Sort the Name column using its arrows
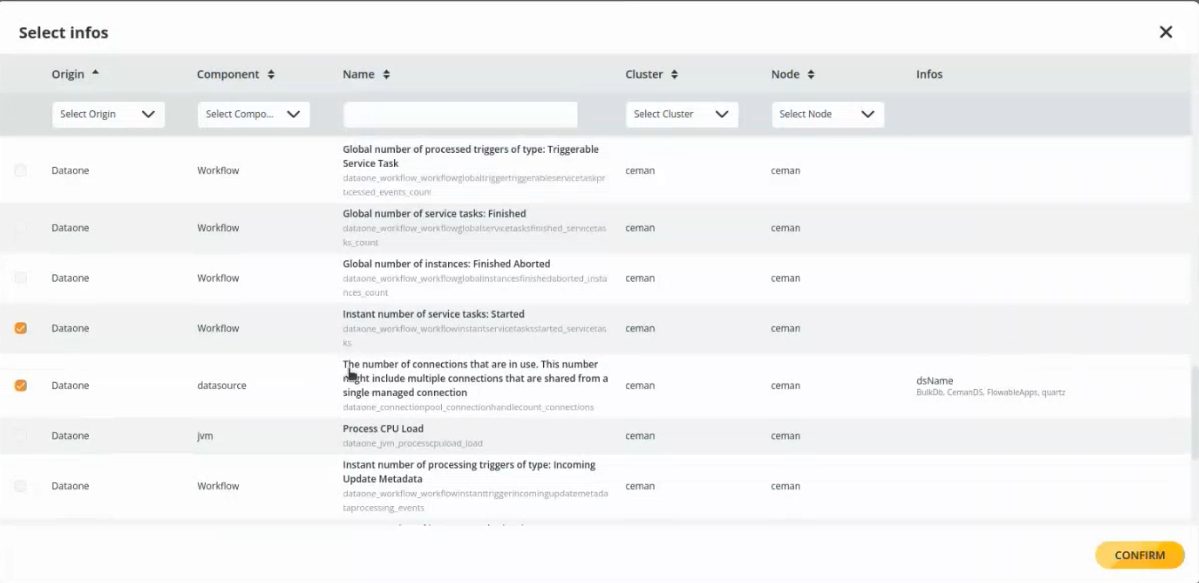1199x583 pixels. point(386,75)
